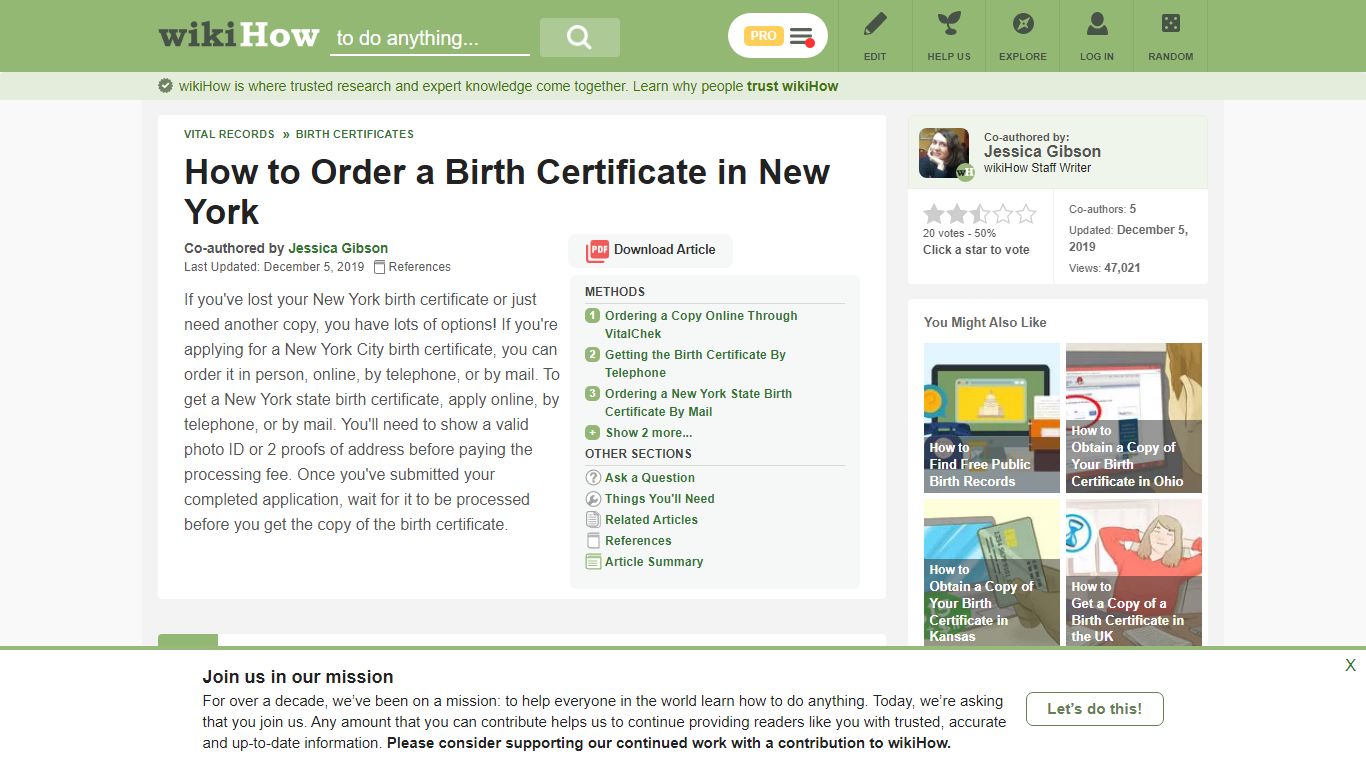Image resolution: width=1366 pixels, height=768 pixels.
Task: Rate article with the third star
Action: (980, 214)
